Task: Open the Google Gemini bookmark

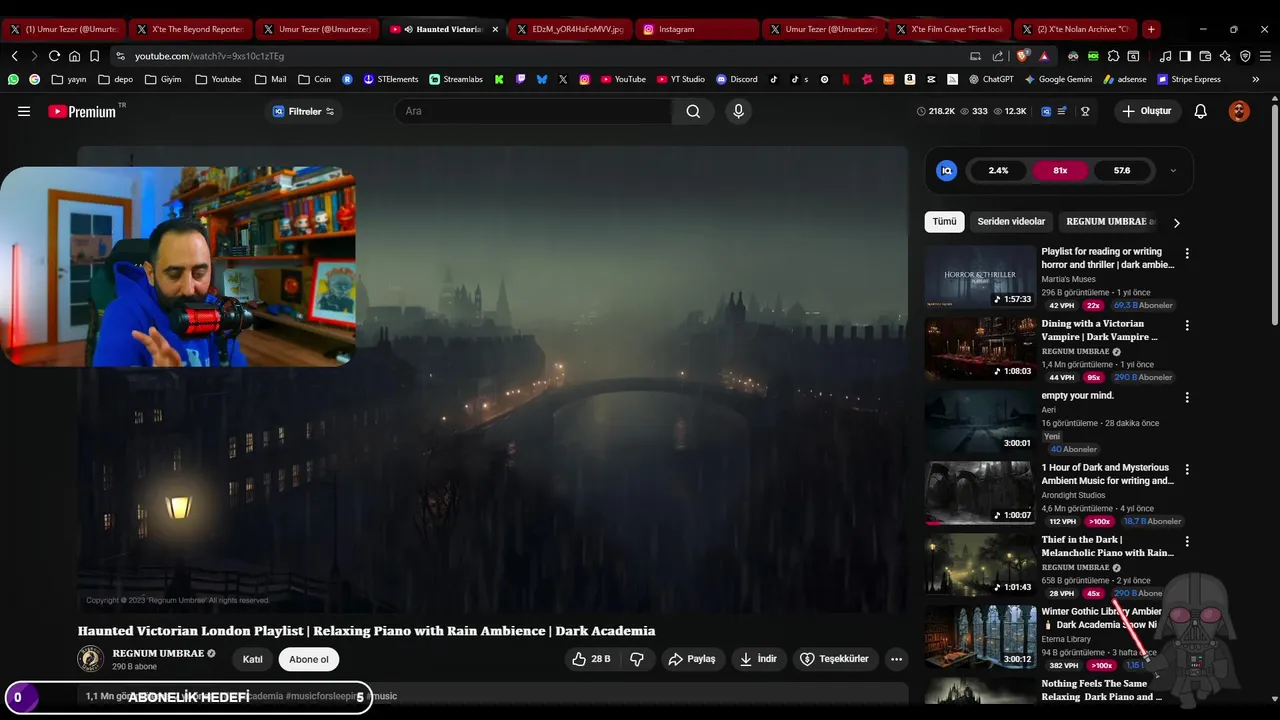Action: 1058,79
